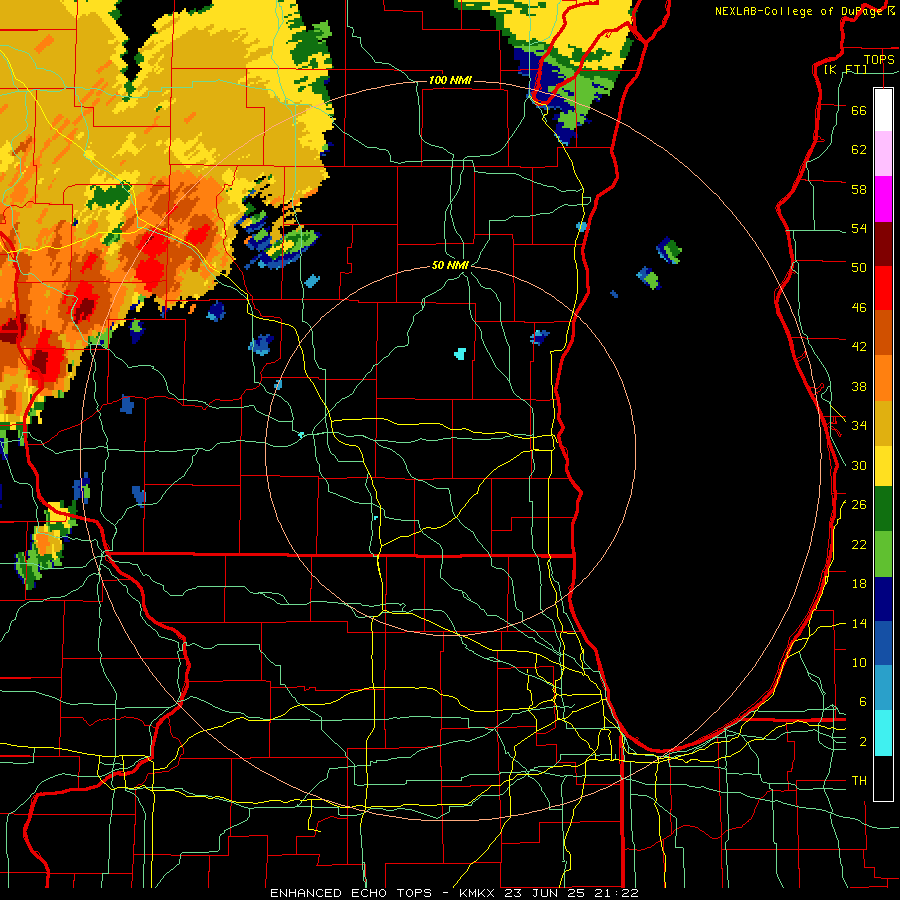Screen dimensions: 900x900
Task: Click the 18 legend label
Action: coord(859,584)
